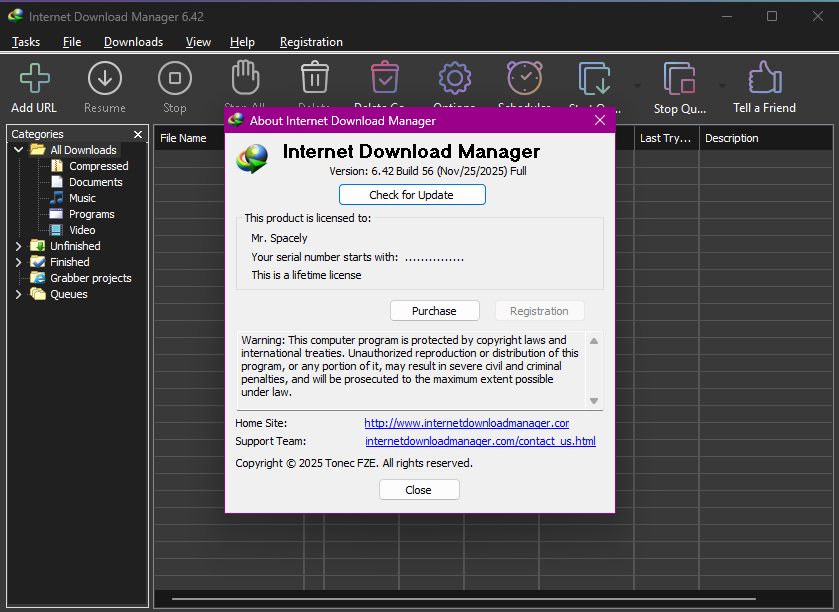Expand the Unfinished category
This screenshot has width=839, height=612.
18,246
